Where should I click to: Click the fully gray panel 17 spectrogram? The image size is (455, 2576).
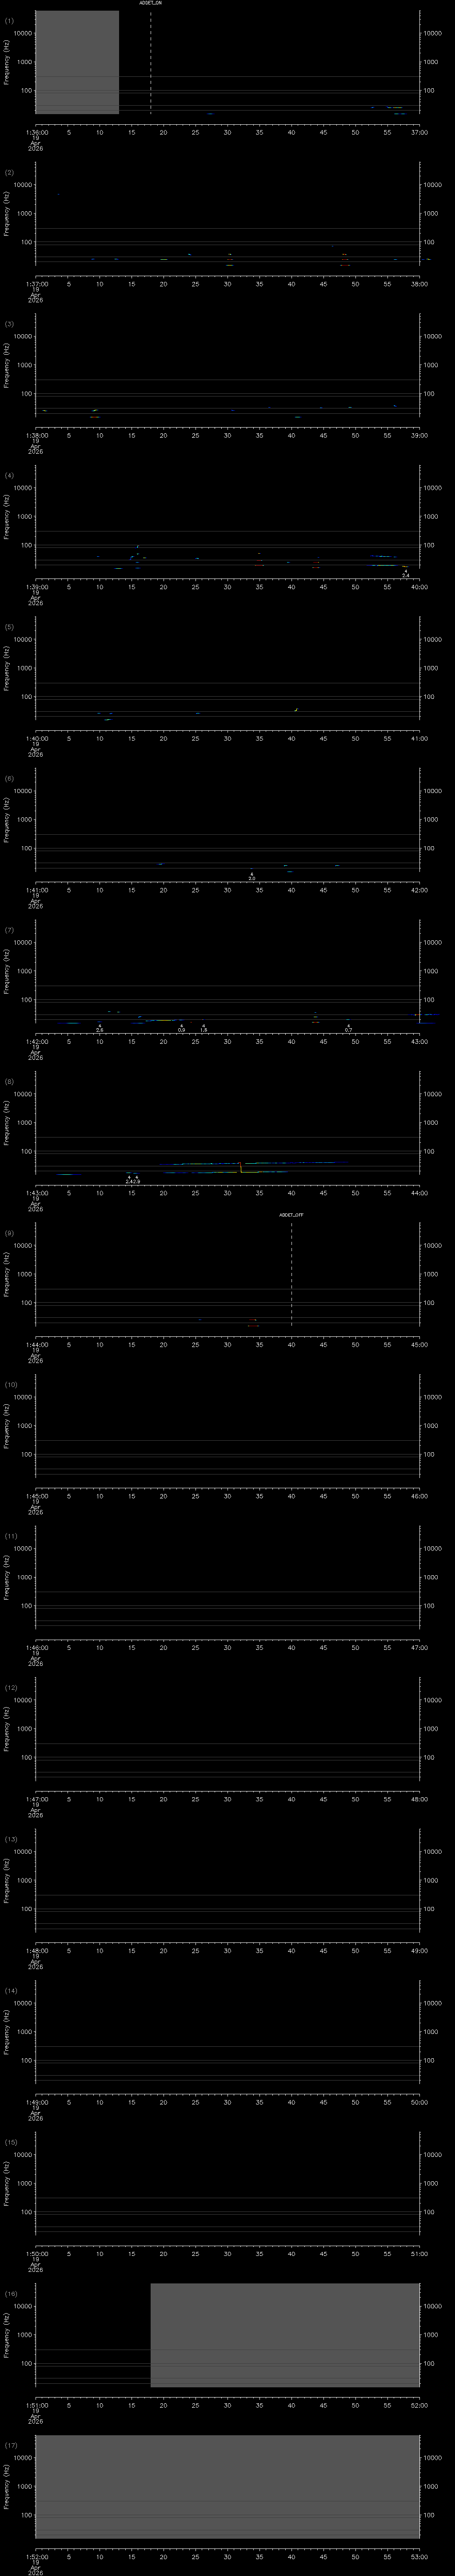pyautogui.click(x=227, y=2486)
